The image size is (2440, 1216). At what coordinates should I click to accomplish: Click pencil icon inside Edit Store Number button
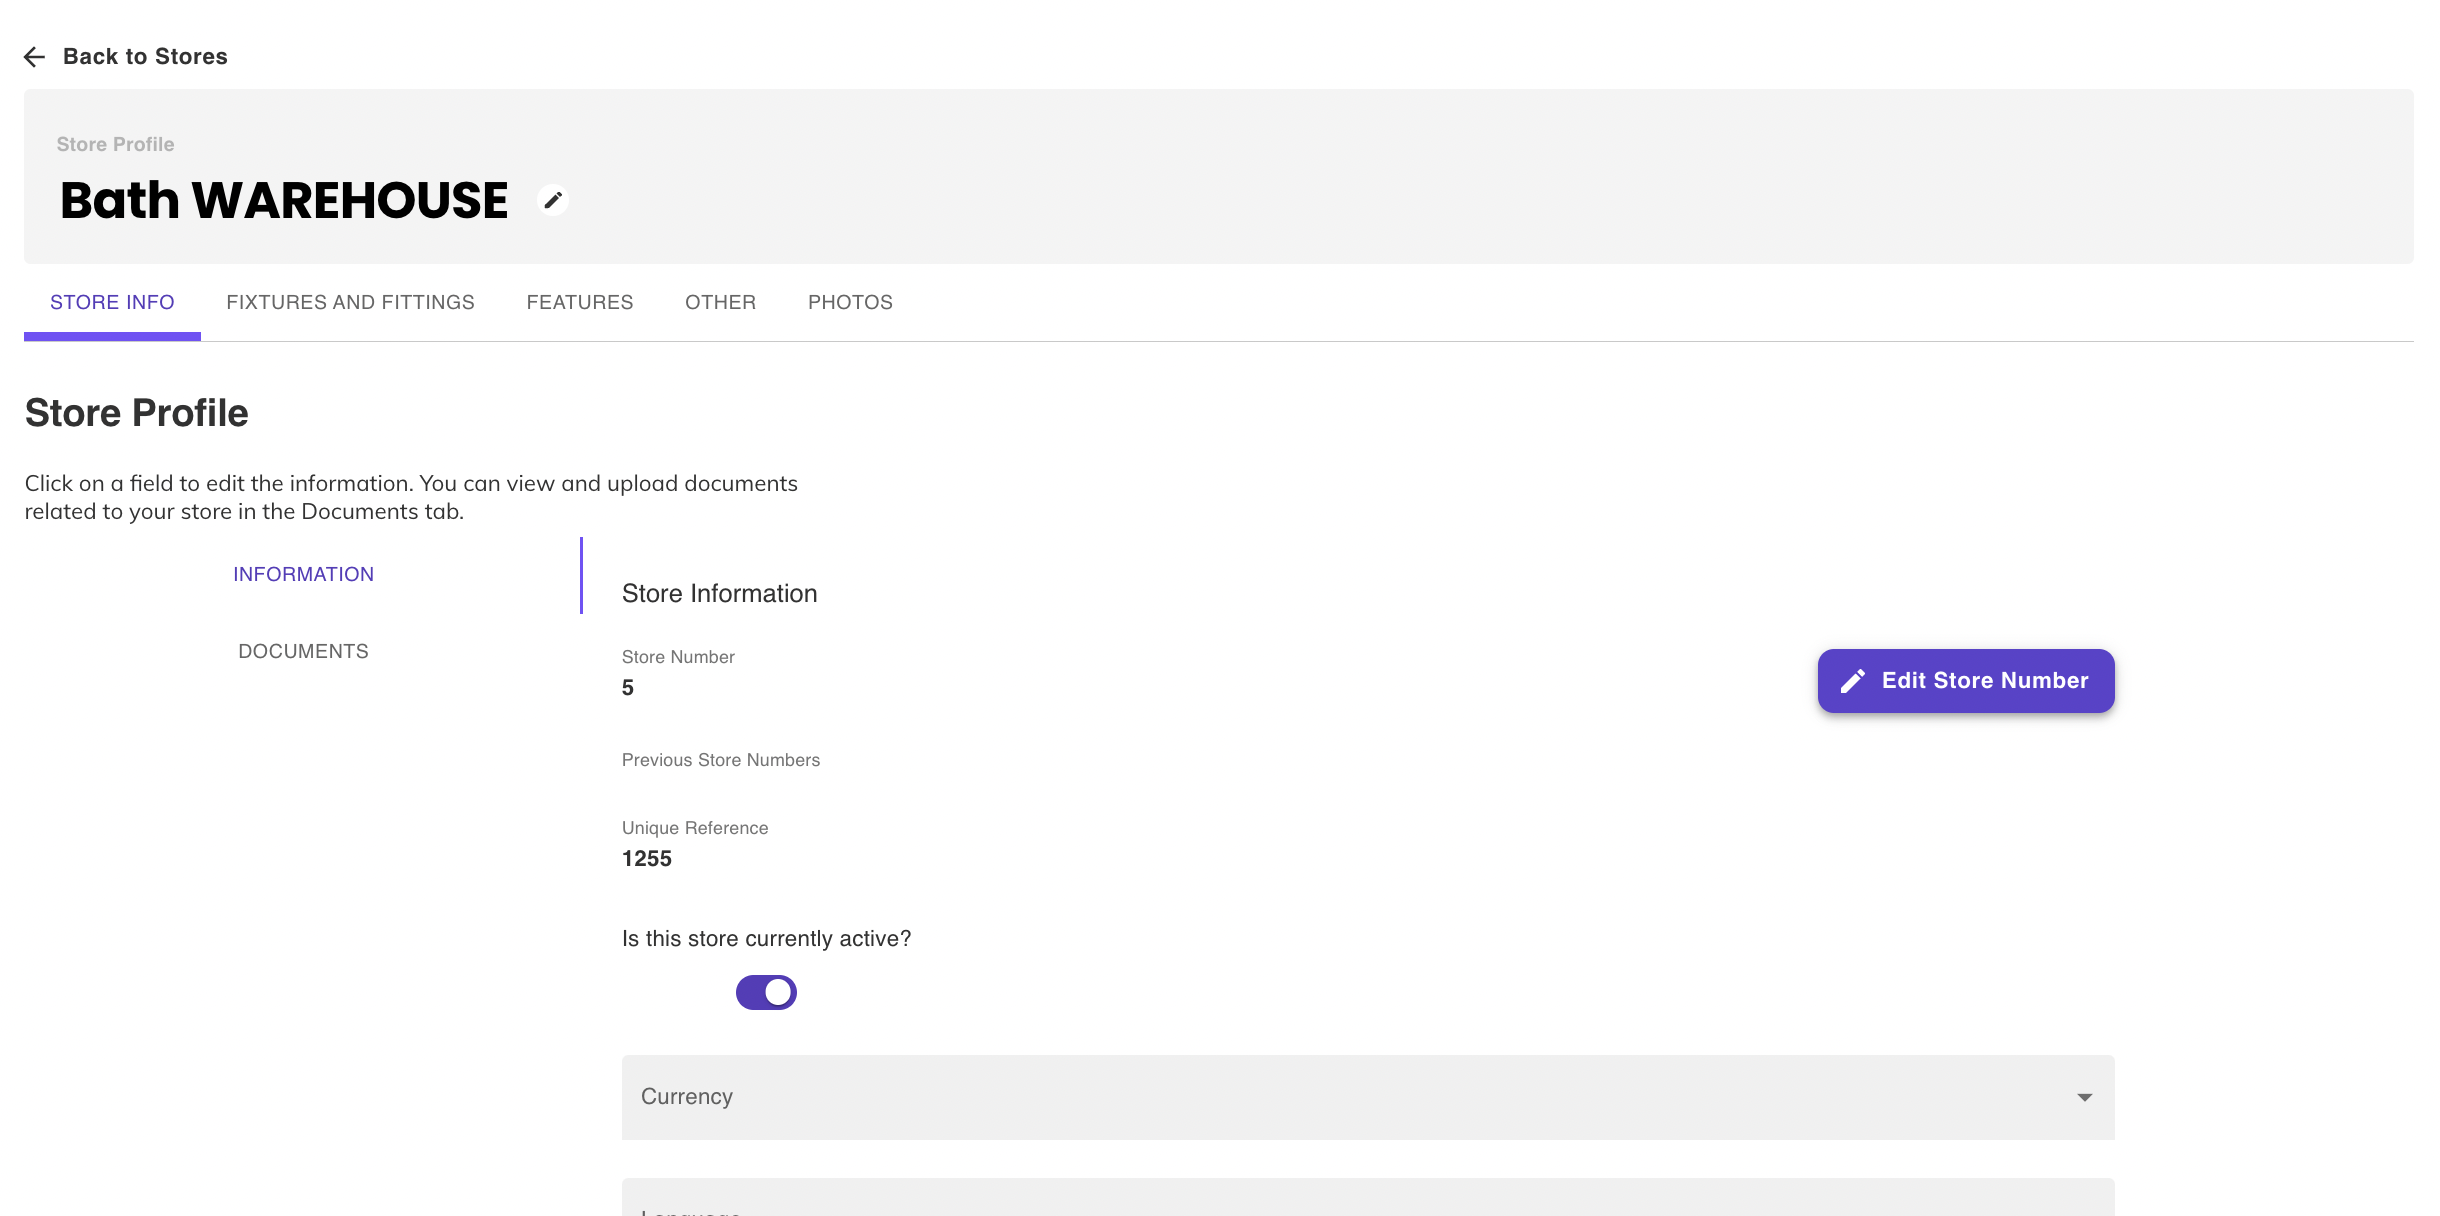pos(1853,681)
